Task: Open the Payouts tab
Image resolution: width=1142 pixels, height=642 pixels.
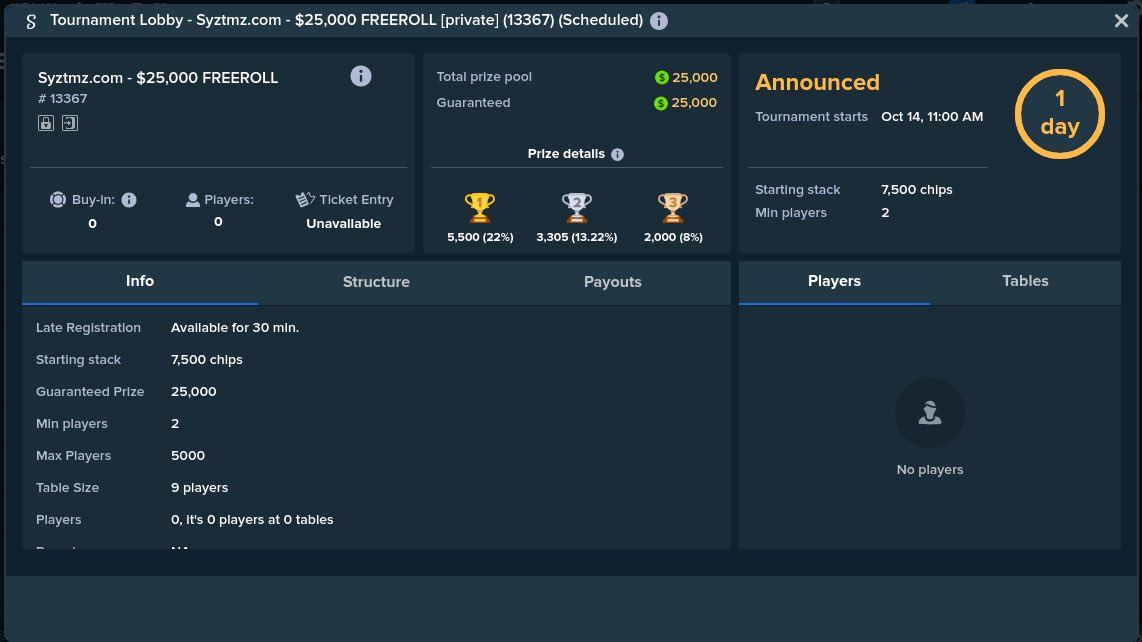Action: click(613, 282)
